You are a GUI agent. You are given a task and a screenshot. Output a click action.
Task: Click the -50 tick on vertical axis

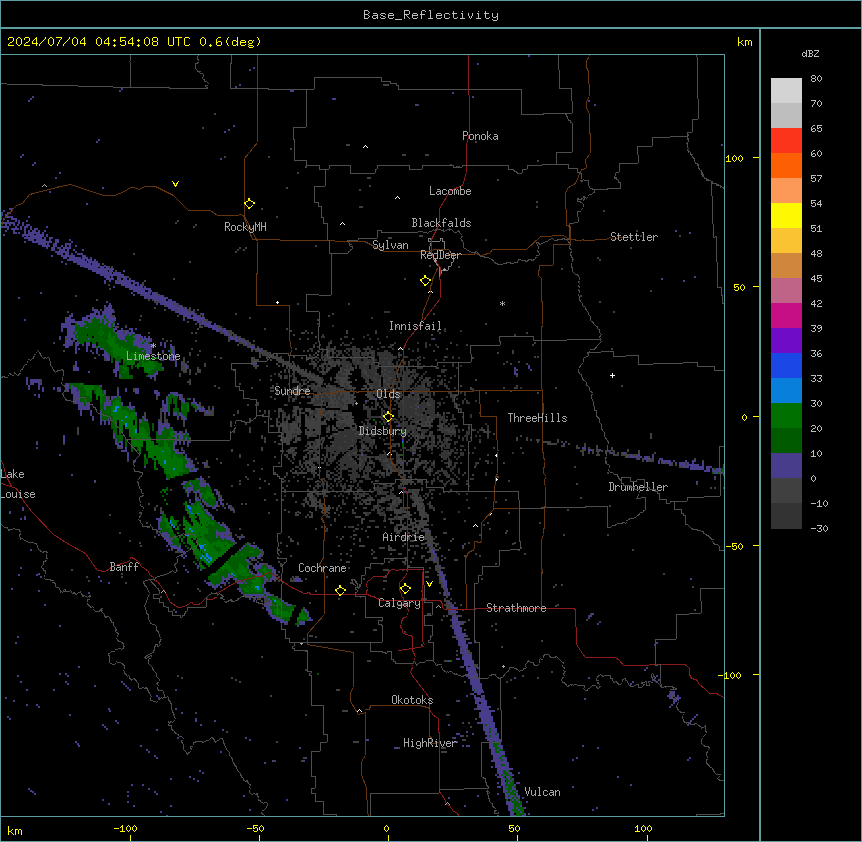point(734,546)
